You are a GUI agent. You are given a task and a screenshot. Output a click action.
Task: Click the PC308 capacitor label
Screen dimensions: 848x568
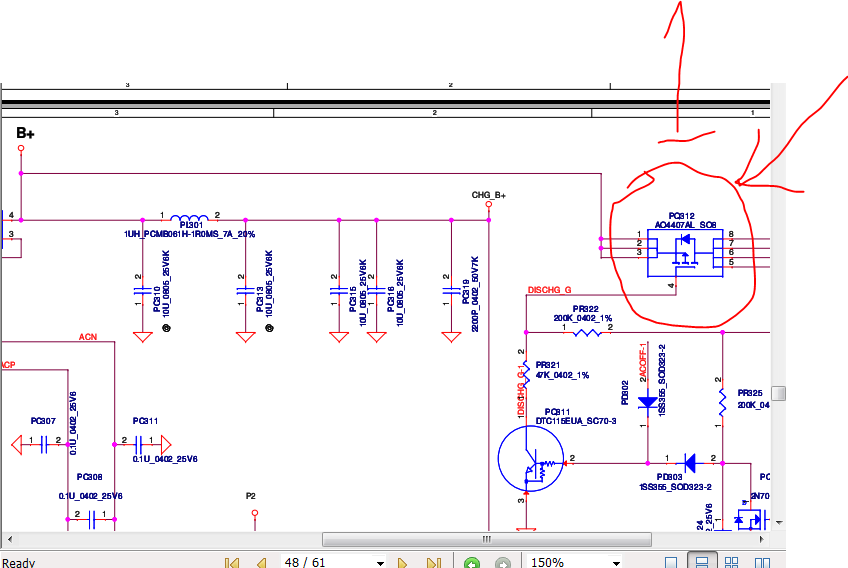pos(89,477)
